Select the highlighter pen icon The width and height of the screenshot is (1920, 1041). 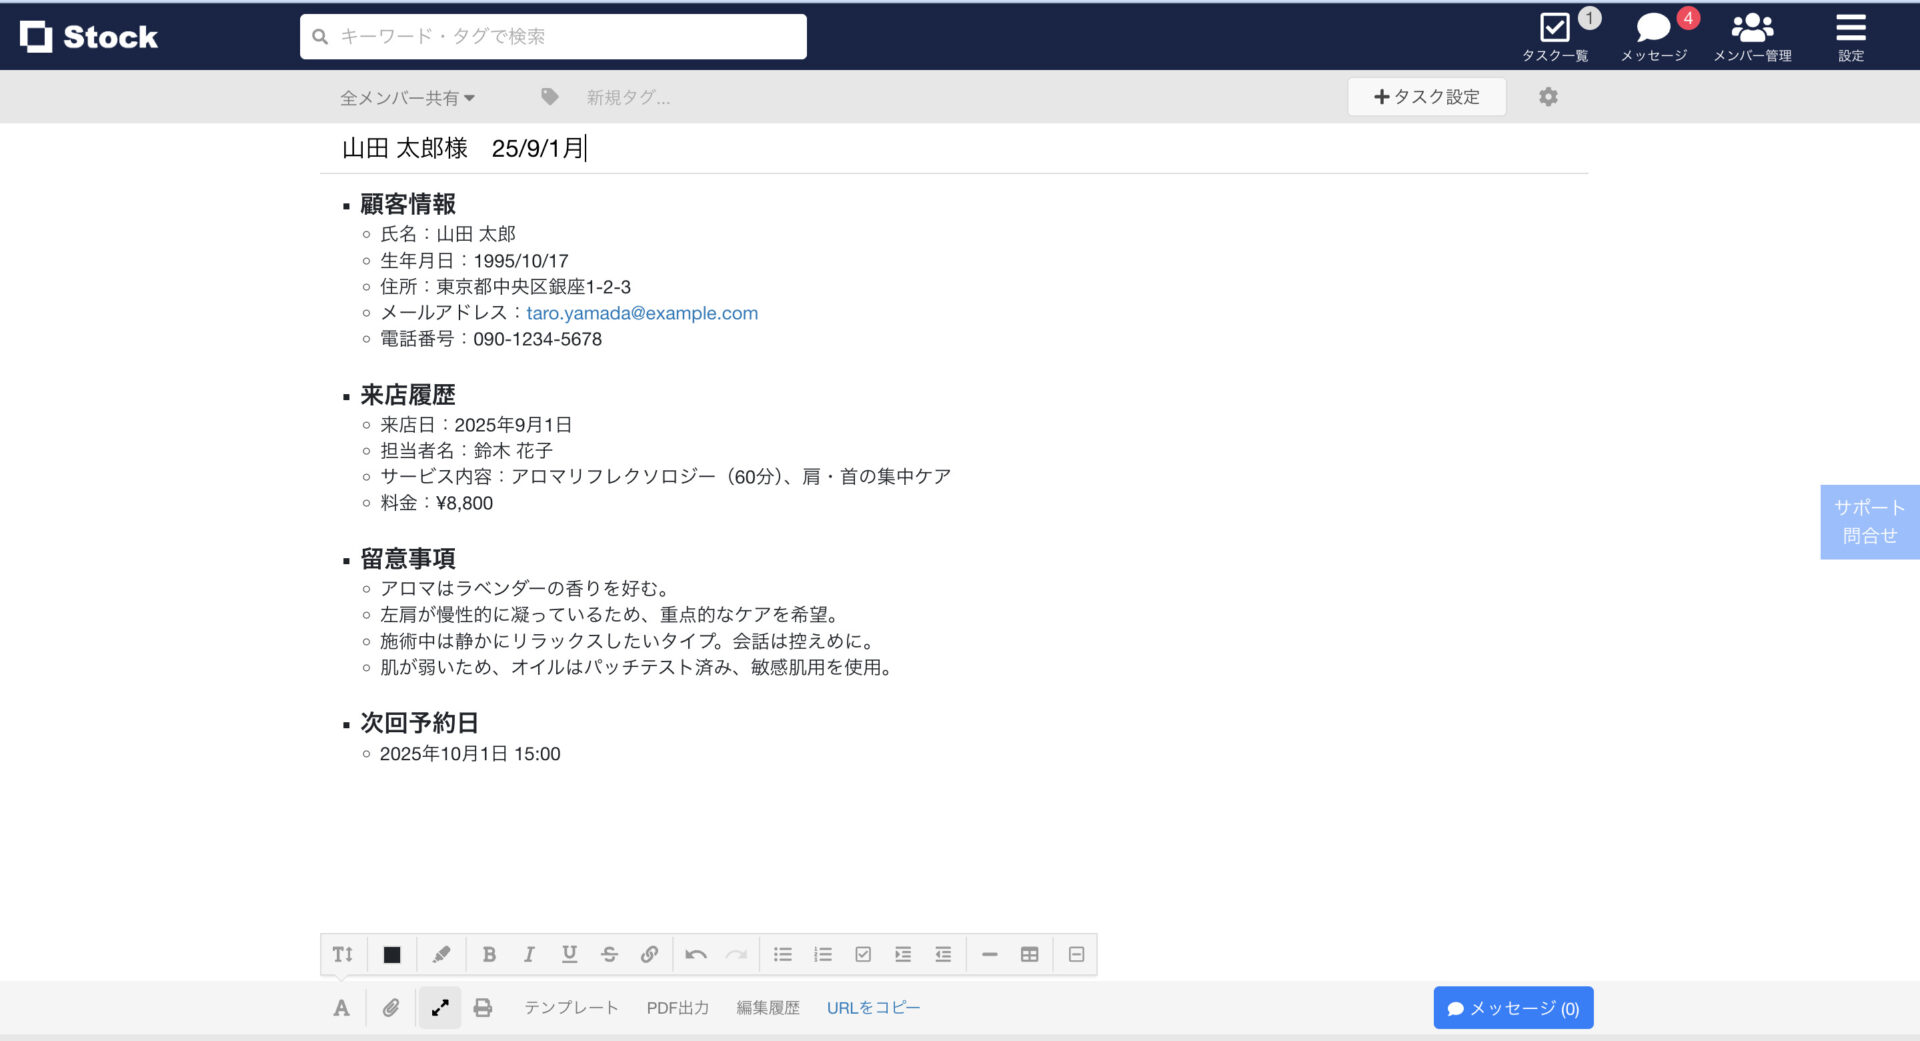click(x=440, y=954)
